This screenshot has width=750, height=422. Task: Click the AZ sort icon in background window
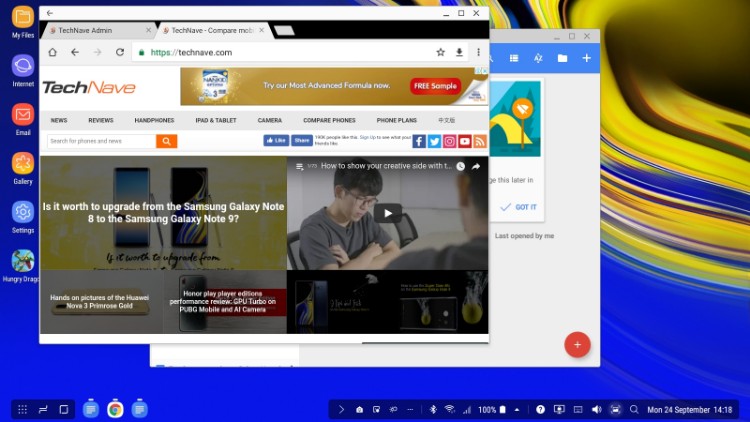(x=538, y=58)
